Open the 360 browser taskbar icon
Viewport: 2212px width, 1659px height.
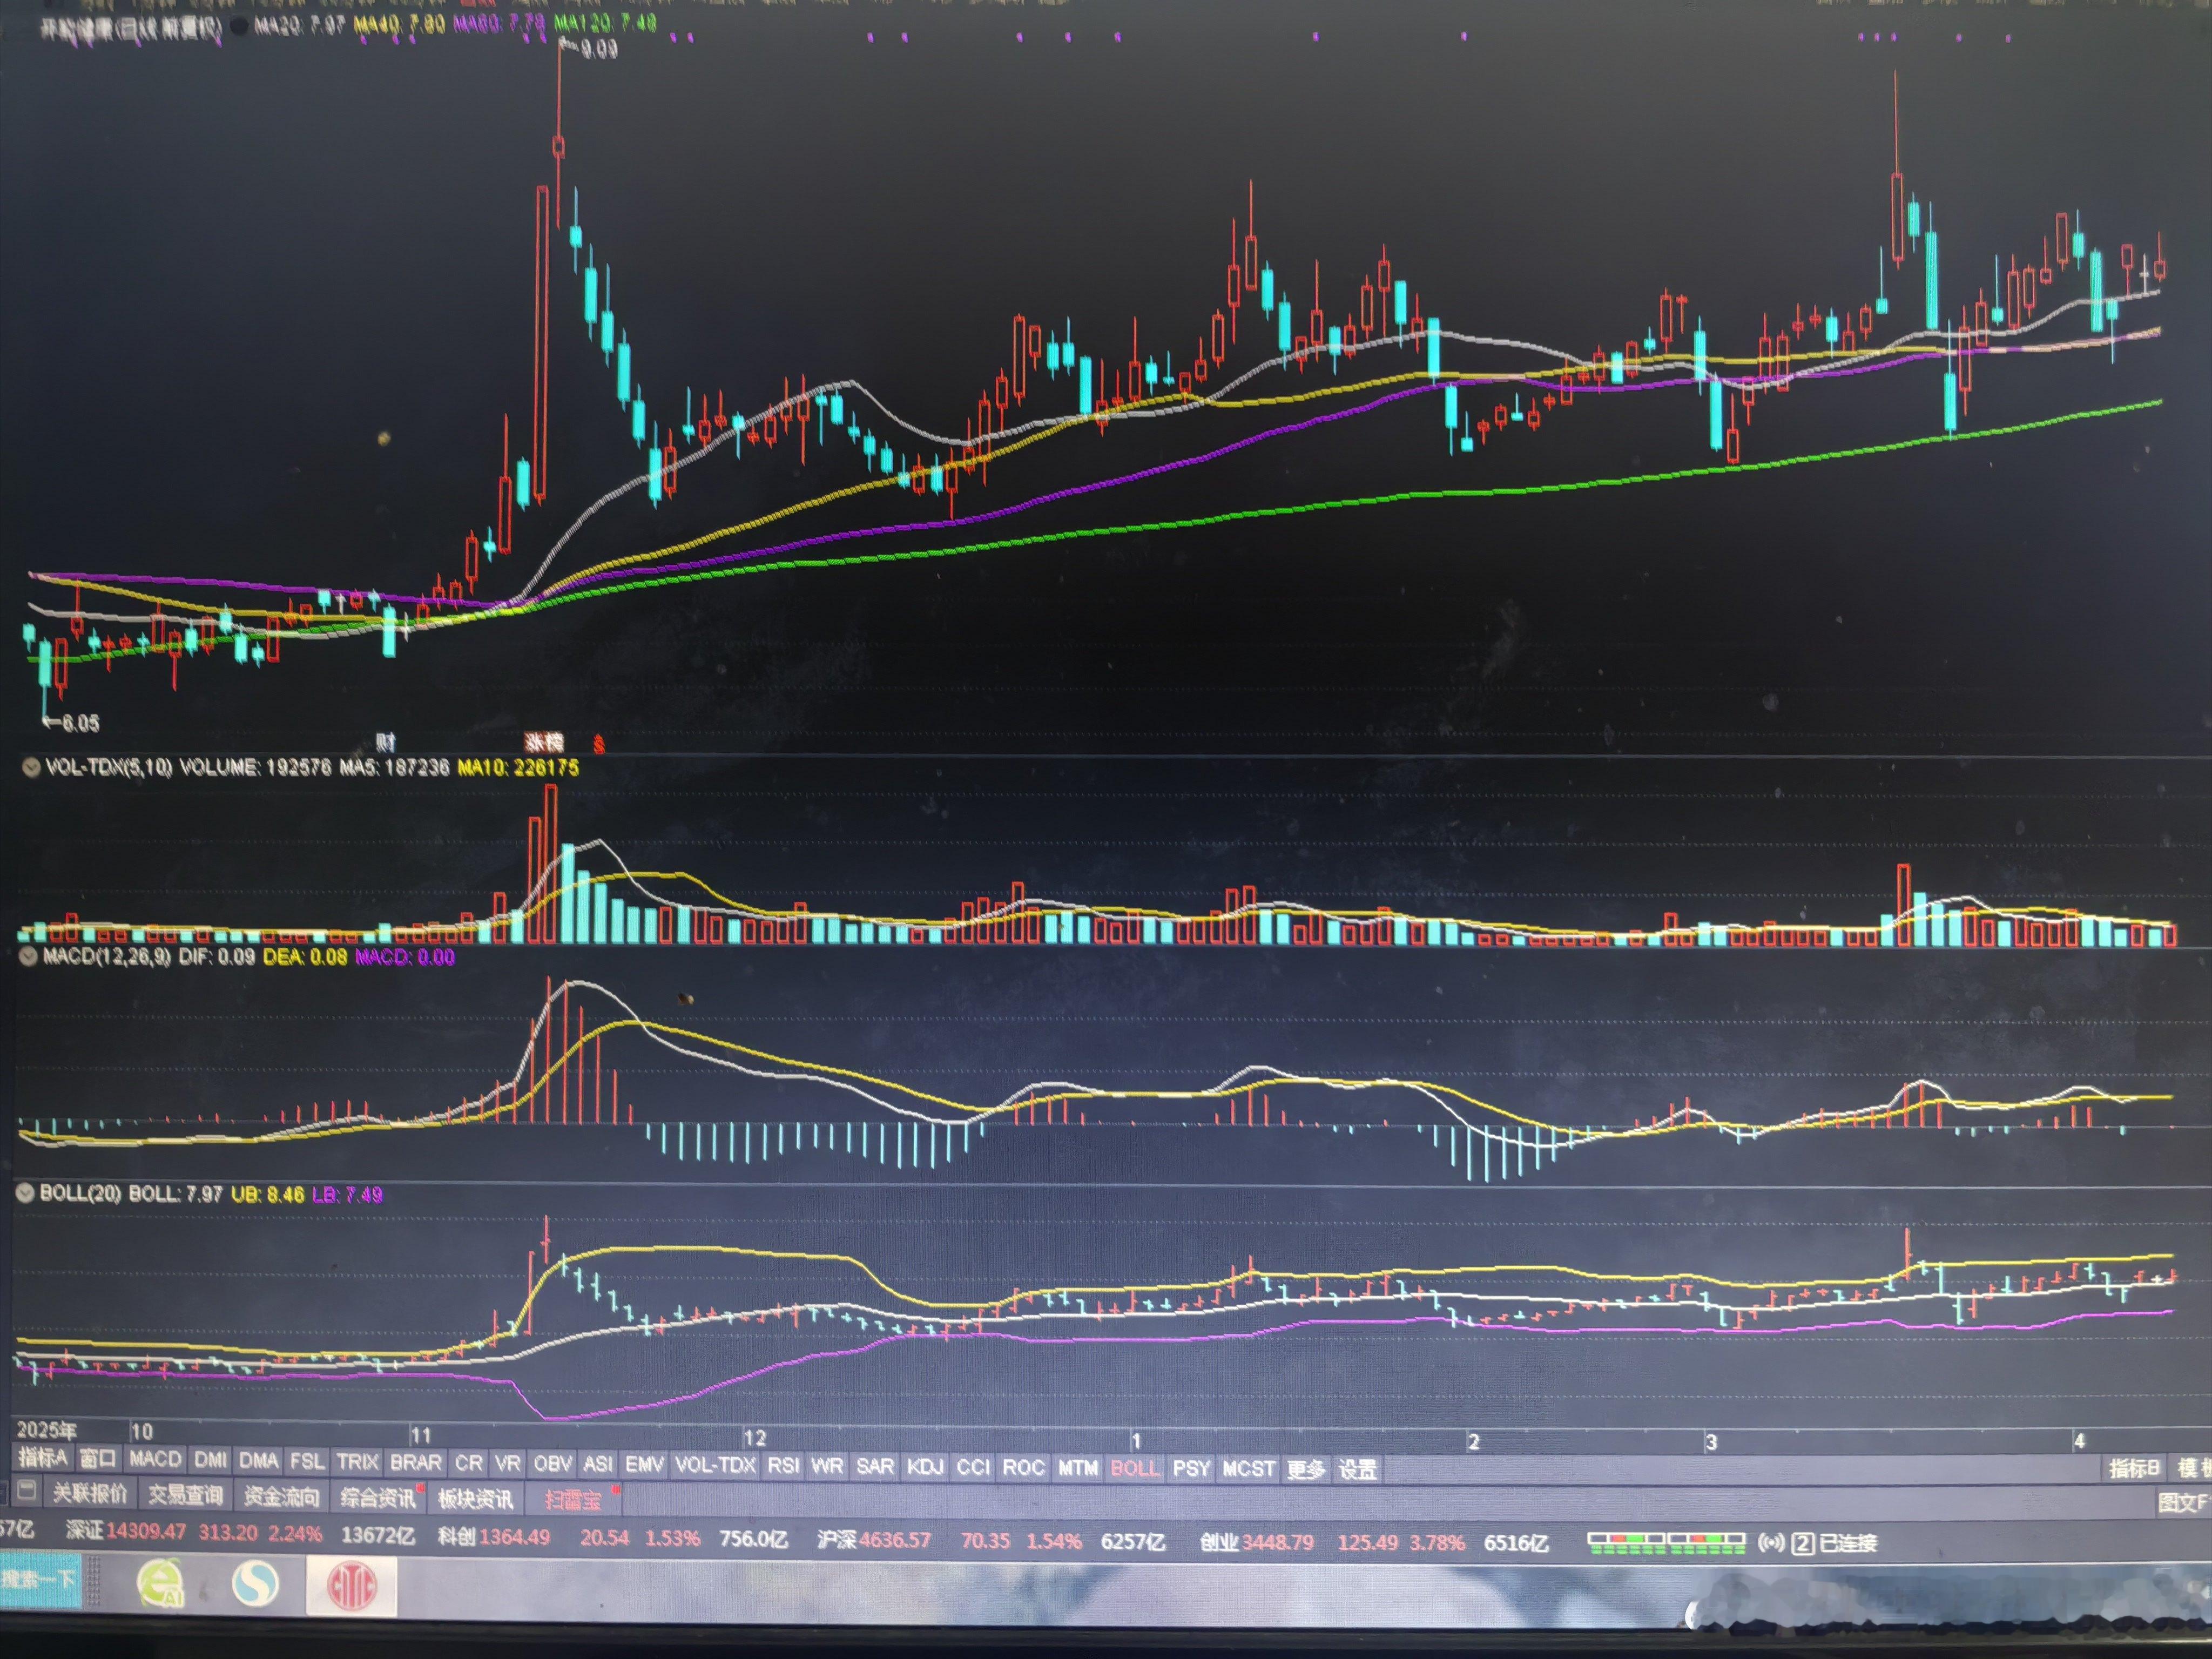[x=161, y=1584]
